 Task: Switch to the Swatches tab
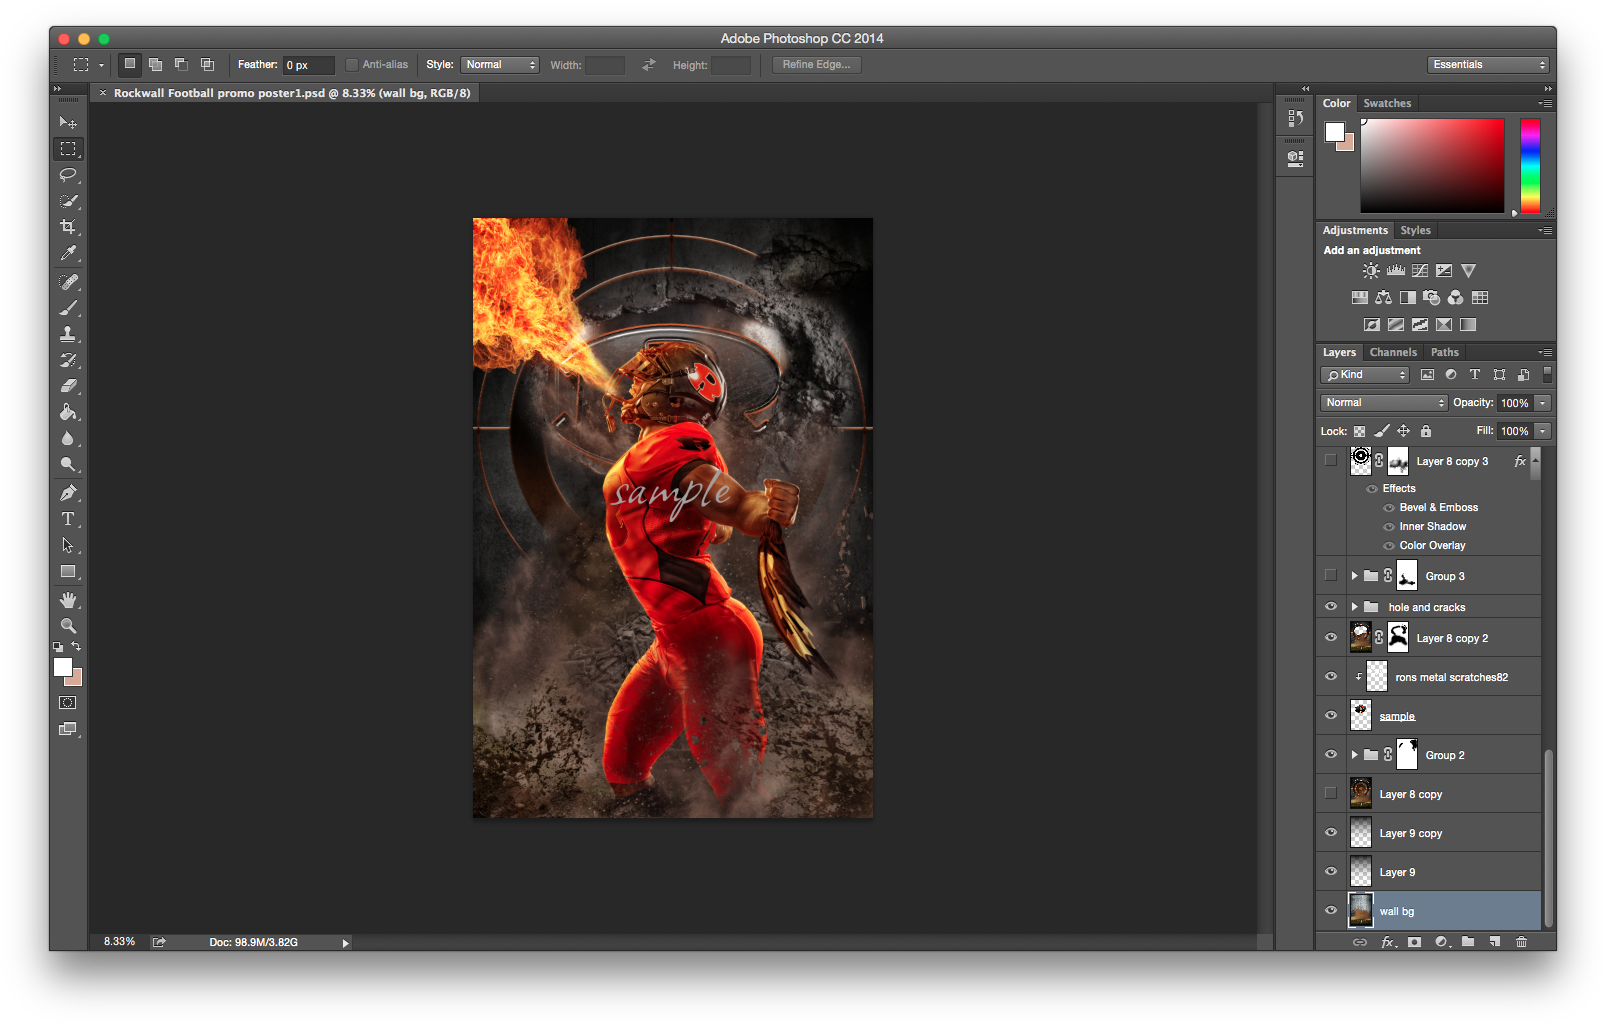[1388, 103]
